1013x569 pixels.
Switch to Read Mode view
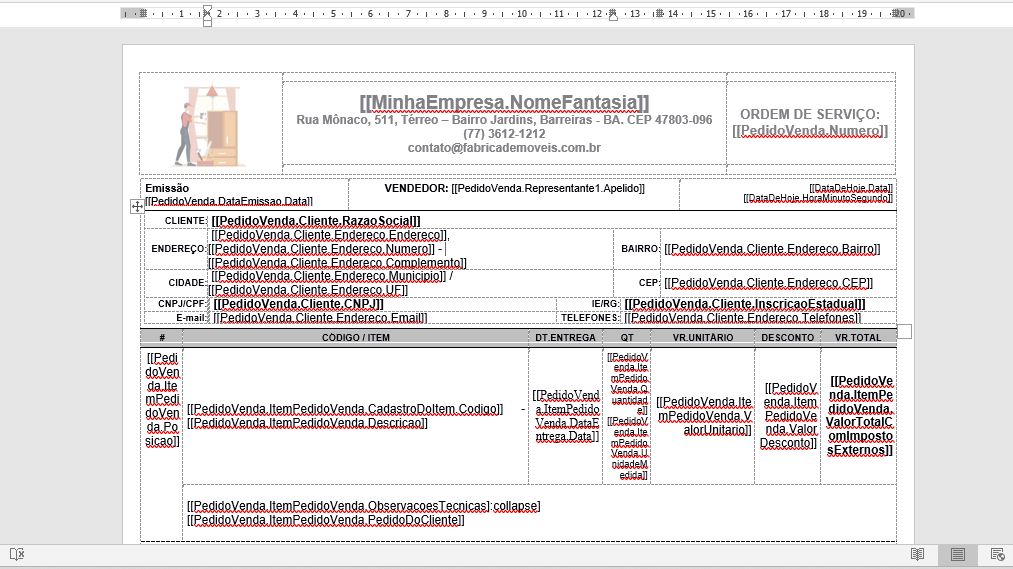pos(917,554)
